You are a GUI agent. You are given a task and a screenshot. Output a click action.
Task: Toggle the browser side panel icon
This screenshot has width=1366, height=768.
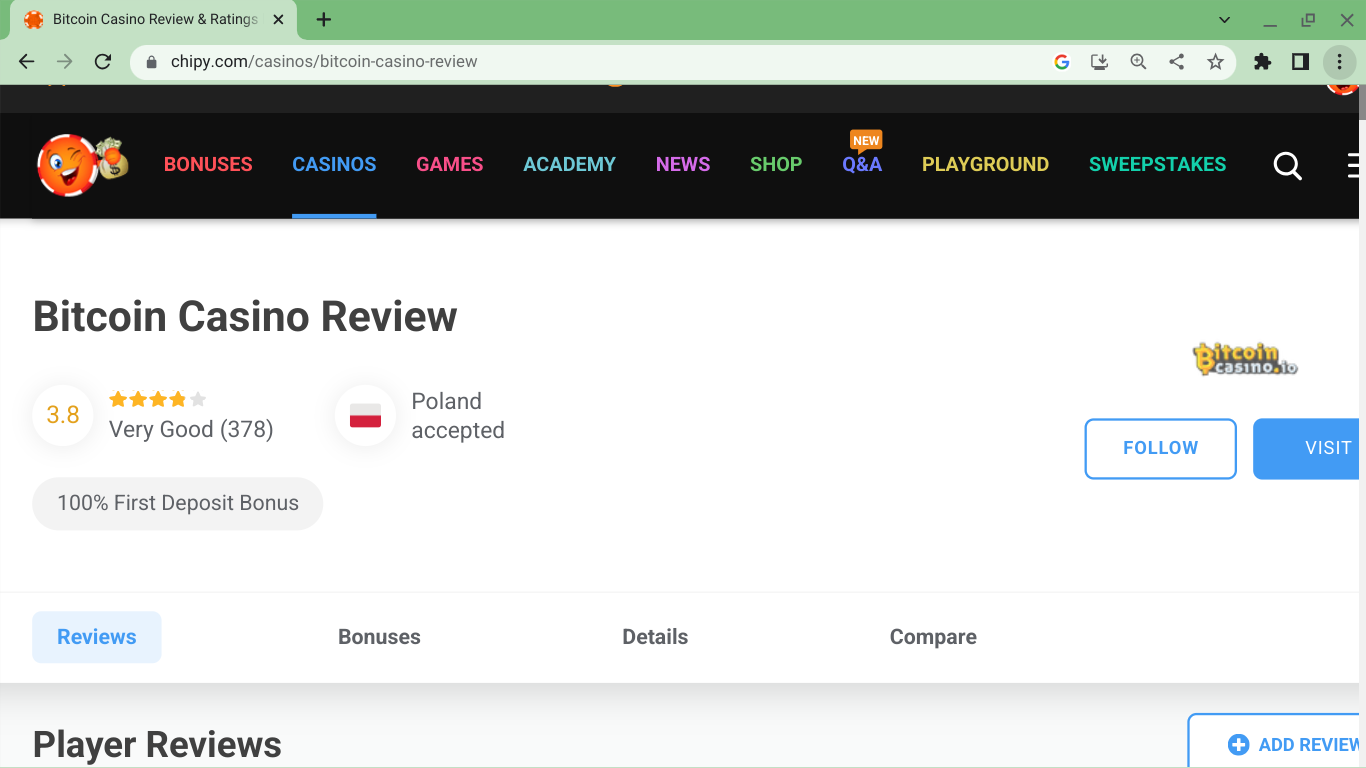(1300, 62)
